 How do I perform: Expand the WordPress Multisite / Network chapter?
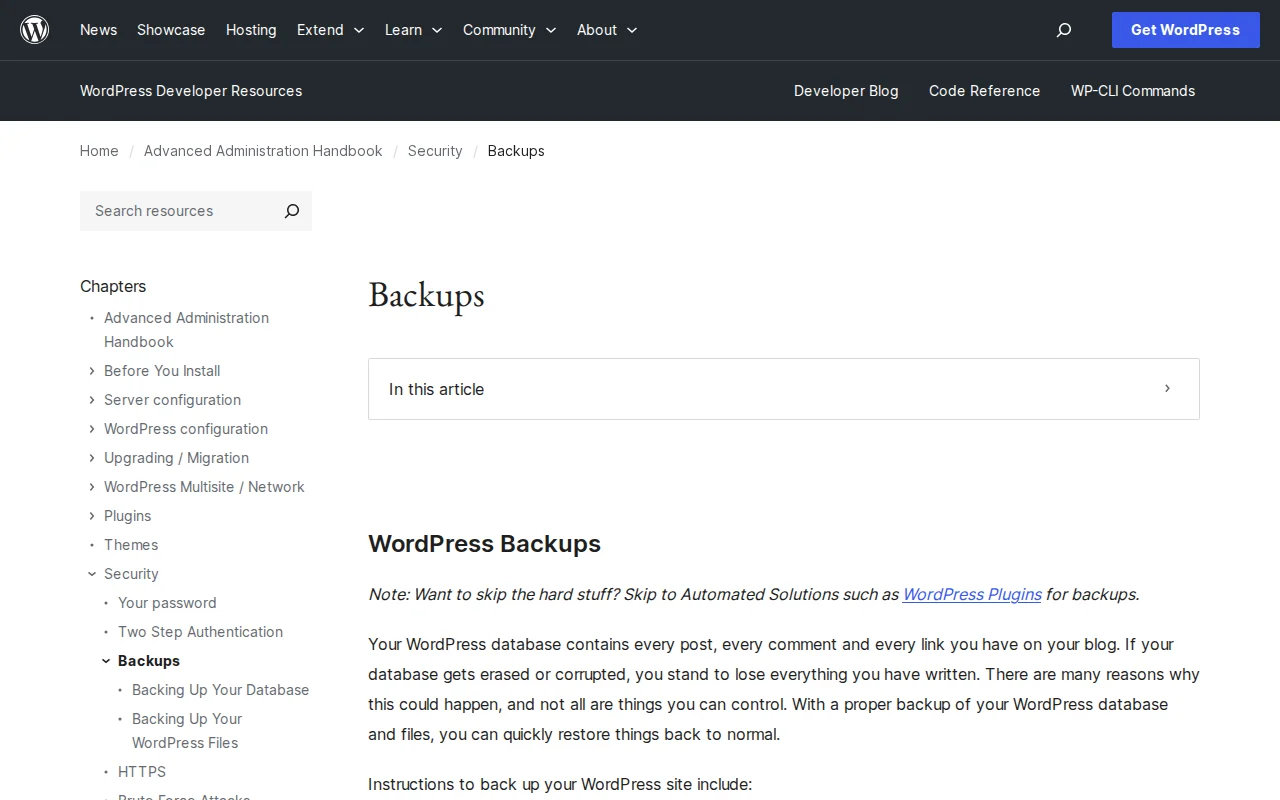[91, 487]
